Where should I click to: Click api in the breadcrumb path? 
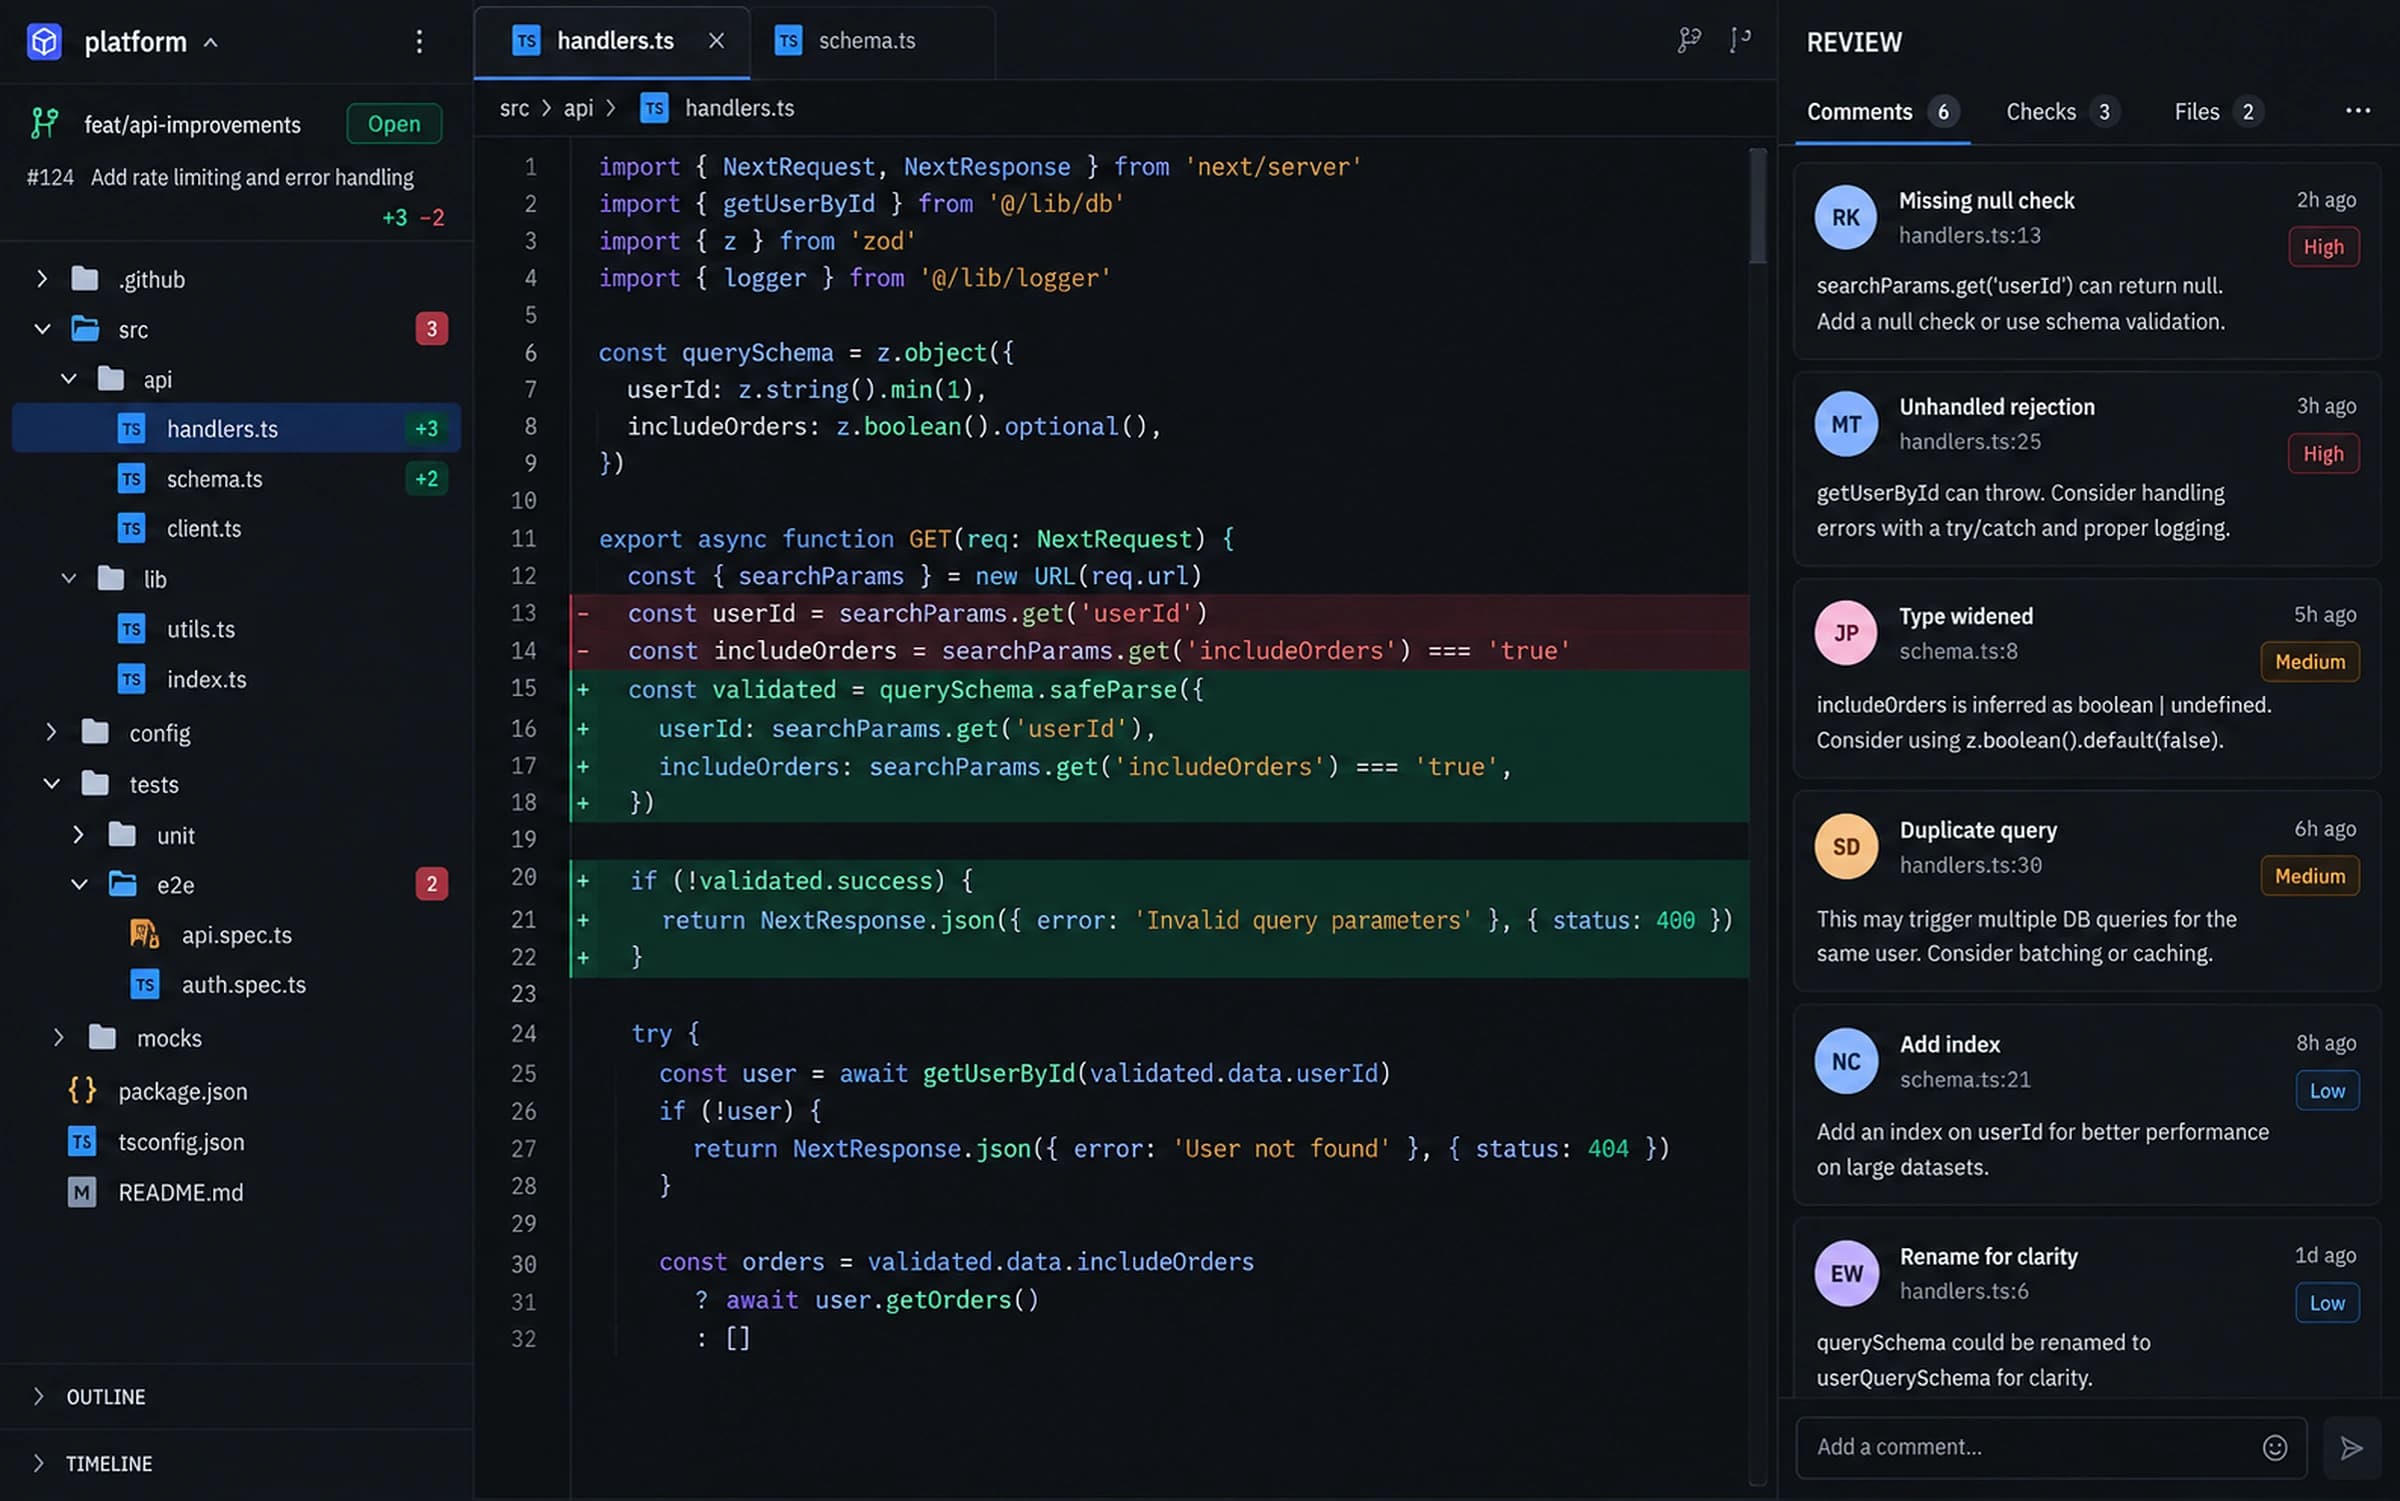578,108
